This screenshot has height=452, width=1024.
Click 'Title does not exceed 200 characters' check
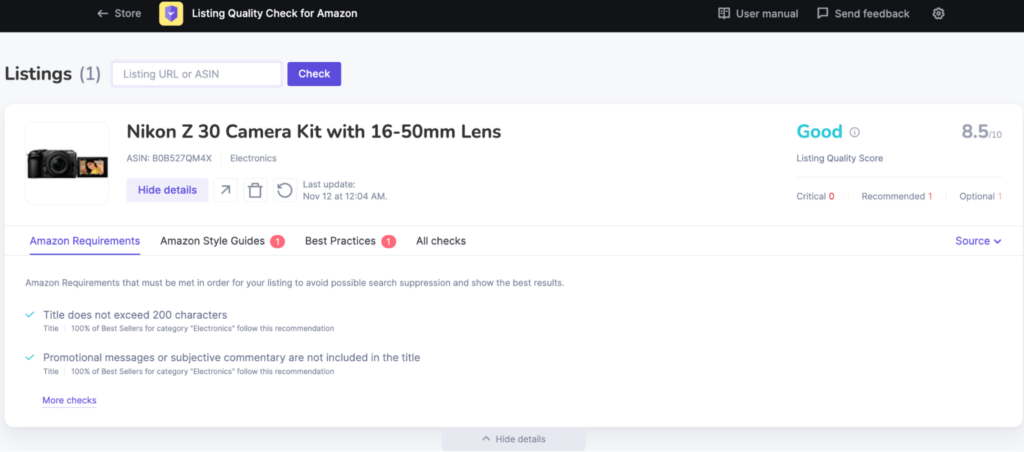pos(135,315)
